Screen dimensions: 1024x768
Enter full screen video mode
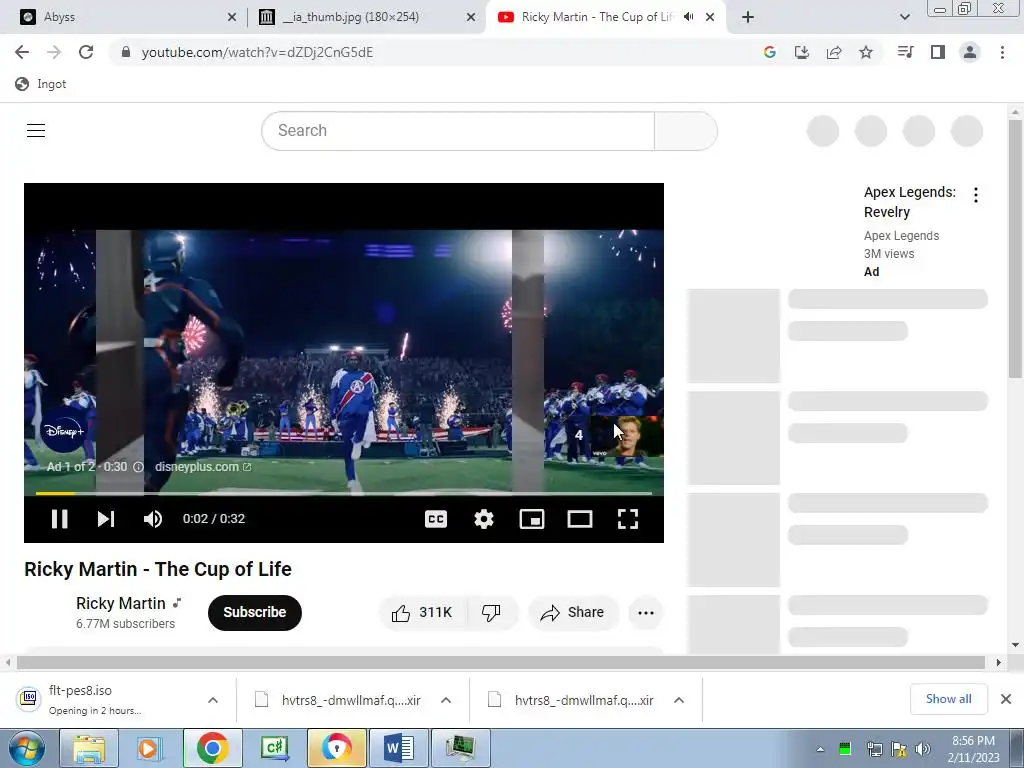[x=628, y=519]
